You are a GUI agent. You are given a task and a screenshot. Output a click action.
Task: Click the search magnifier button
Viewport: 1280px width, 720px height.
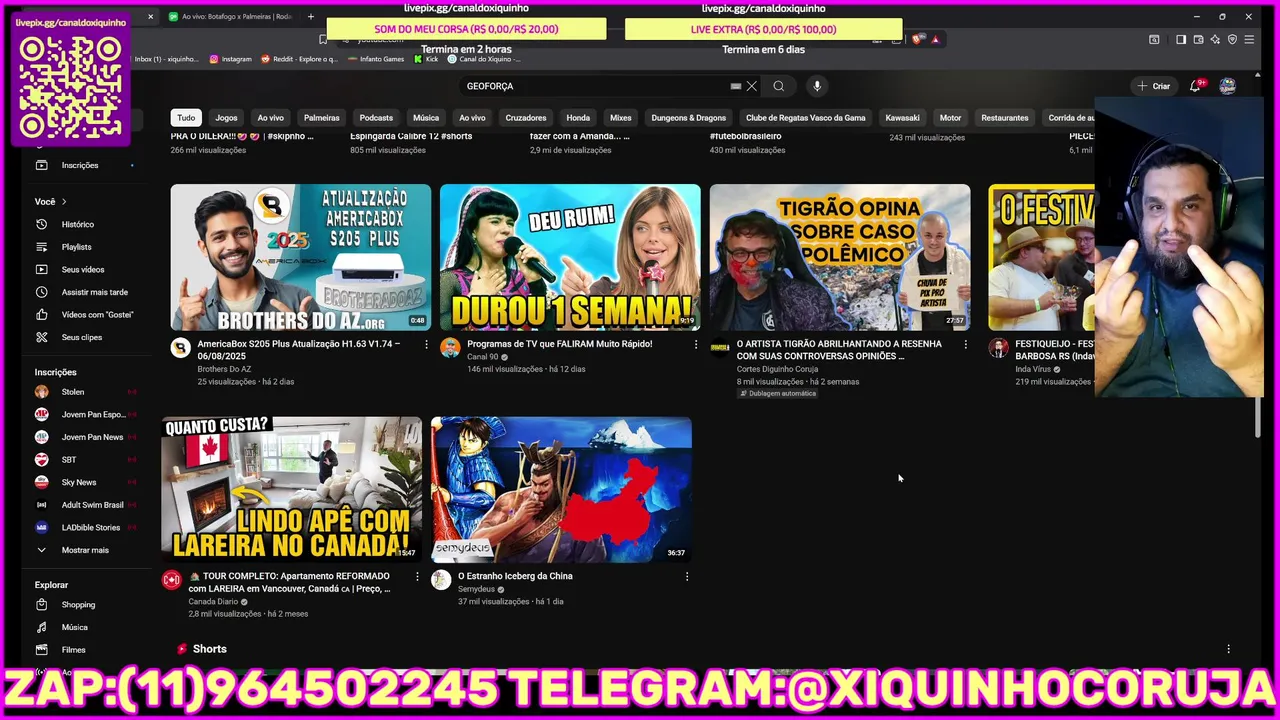pos(778,86)
